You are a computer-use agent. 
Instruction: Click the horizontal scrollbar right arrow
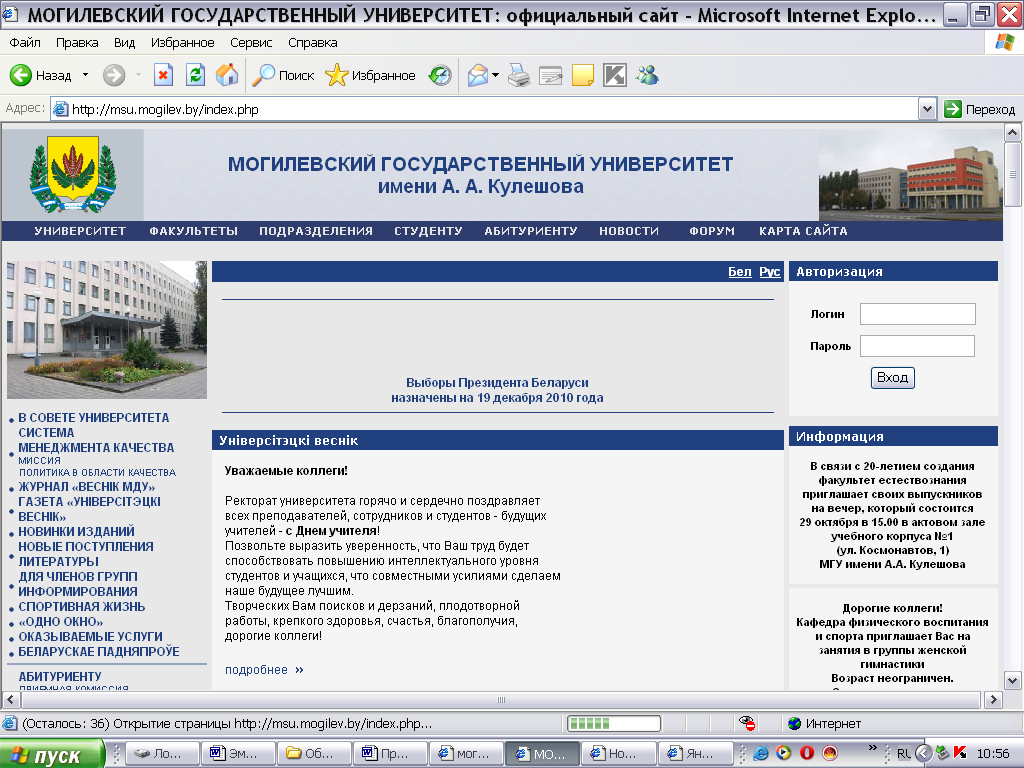tap(993, 699)
